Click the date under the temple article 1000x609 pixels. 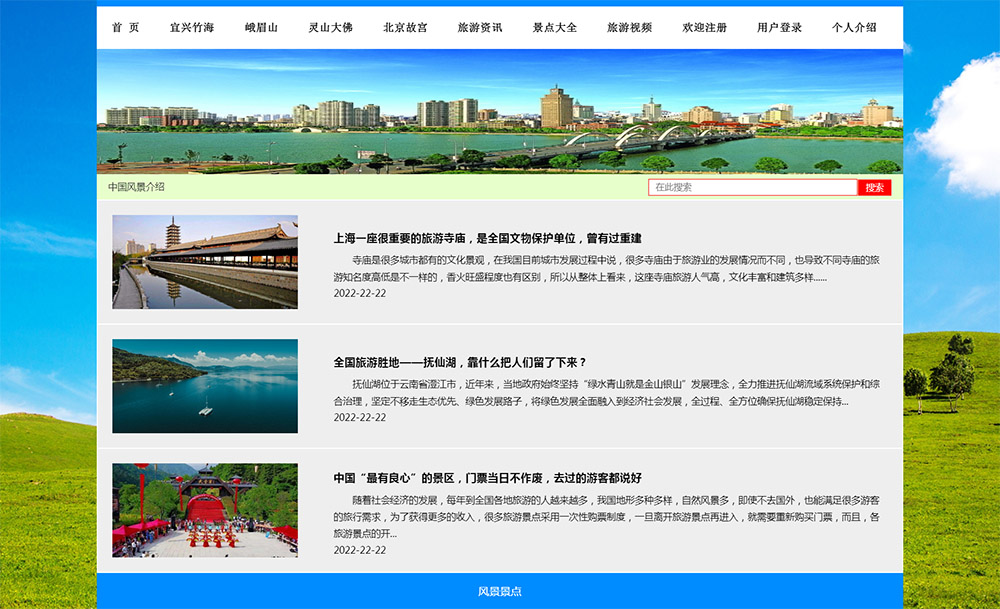coord(360,293)
